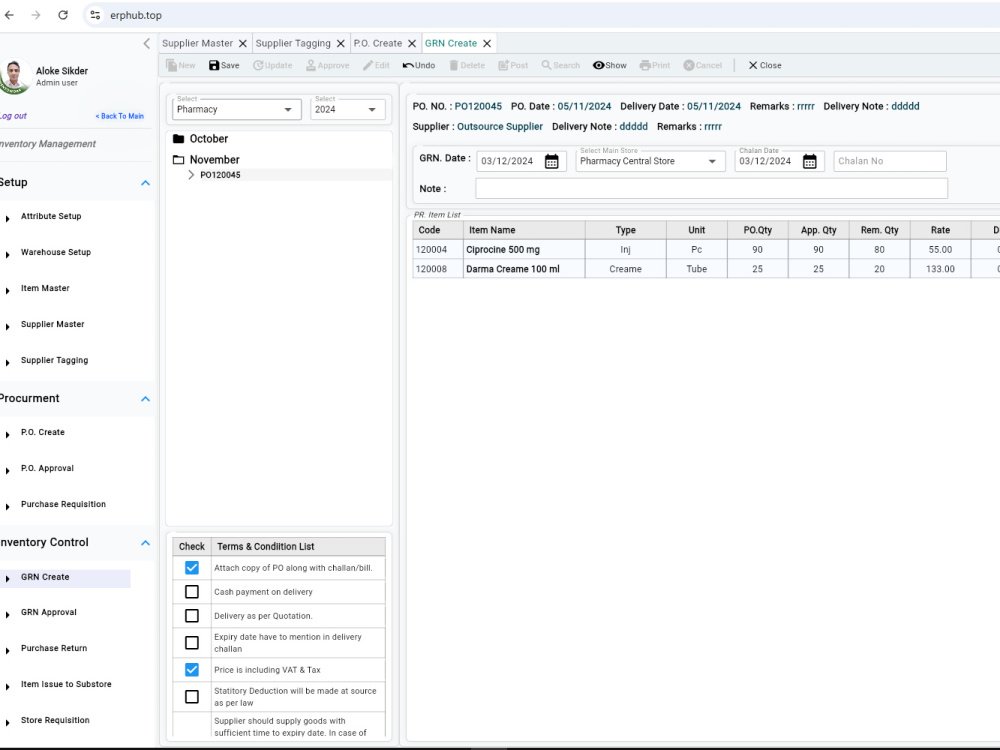Click the November open folder icon
Viewport: 1000px width, 750px height.
pyautogui.click(x=179, y=159)
